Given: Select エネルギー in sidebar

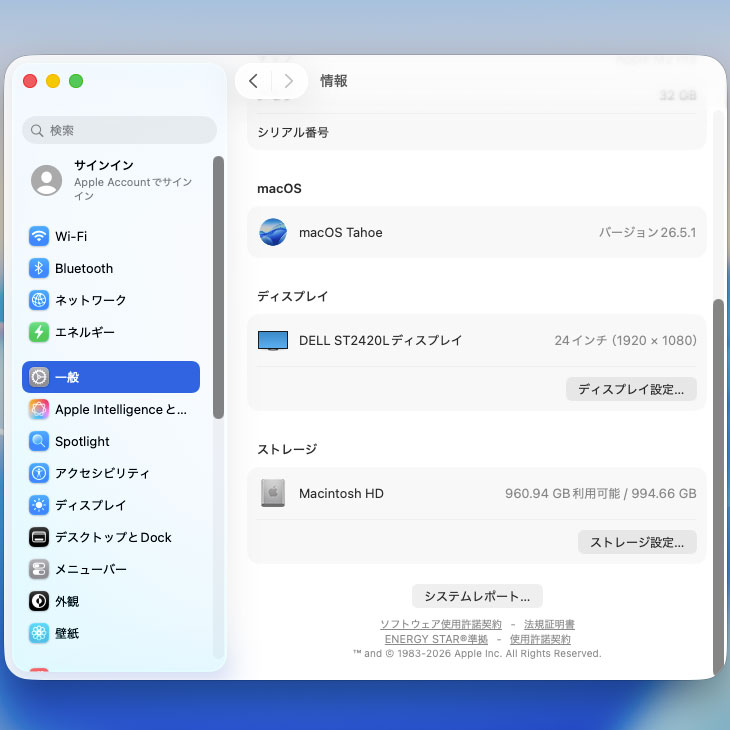Looking at the screenshot, I should pyautogui.click(x=85, y=332).
